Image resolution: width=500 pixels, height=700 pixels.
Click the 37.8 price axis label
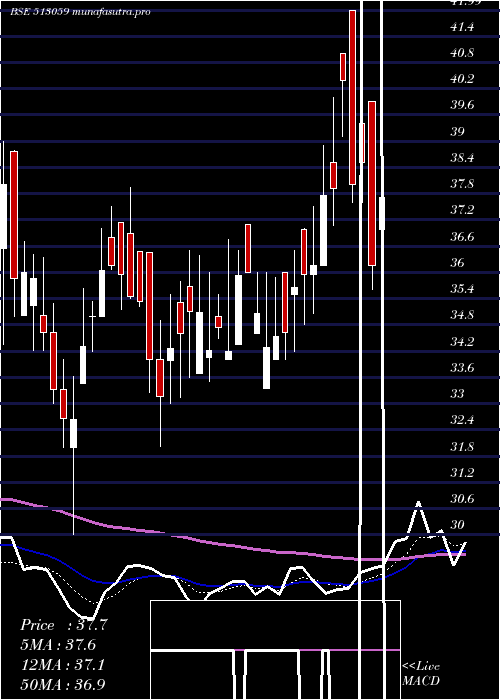462,184
